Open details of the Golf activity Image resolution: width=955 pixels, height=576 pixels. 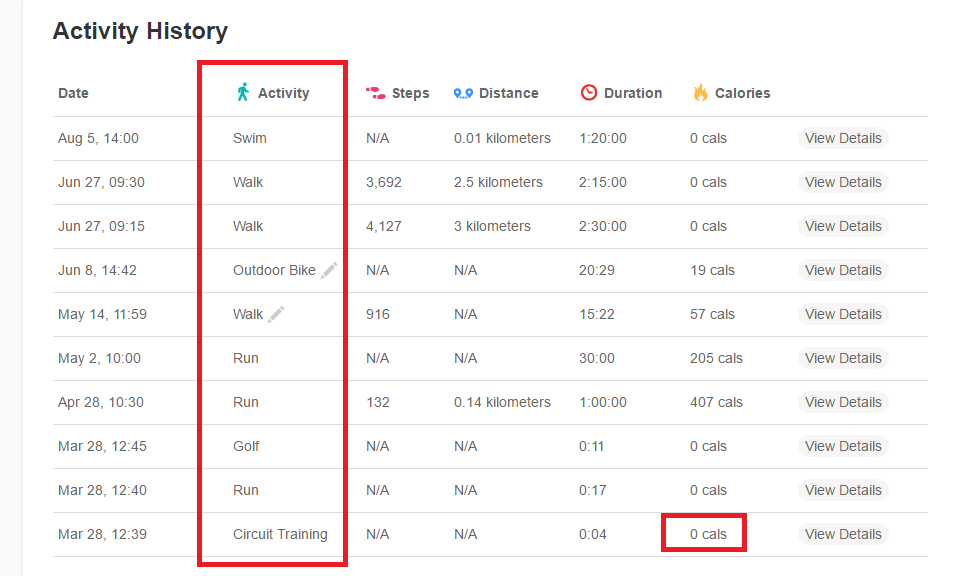843,446
